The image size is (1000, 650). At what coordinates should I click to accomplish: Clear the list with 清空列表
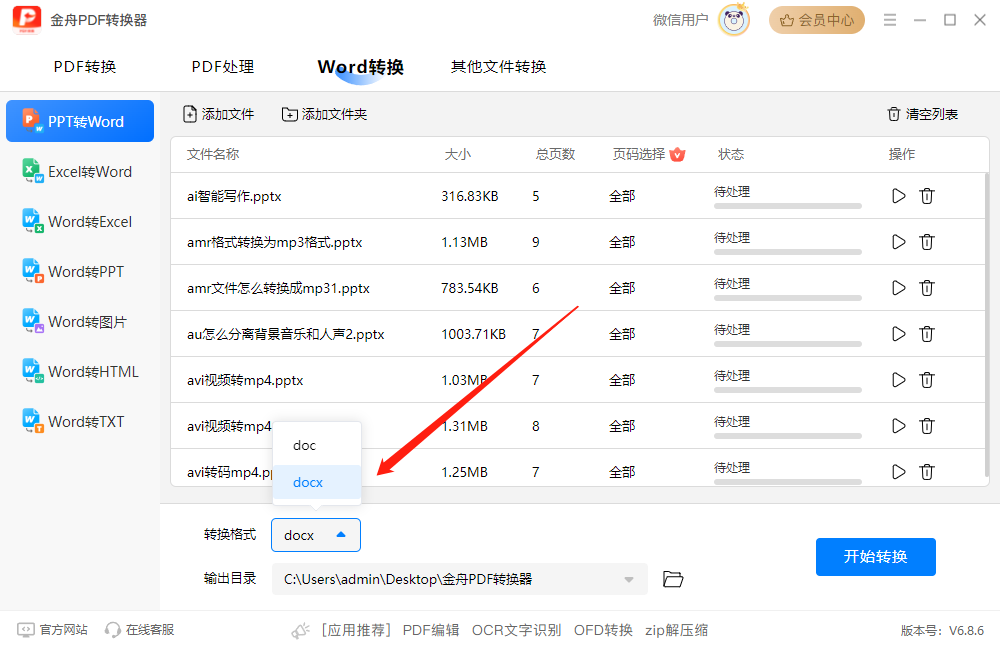922,114
